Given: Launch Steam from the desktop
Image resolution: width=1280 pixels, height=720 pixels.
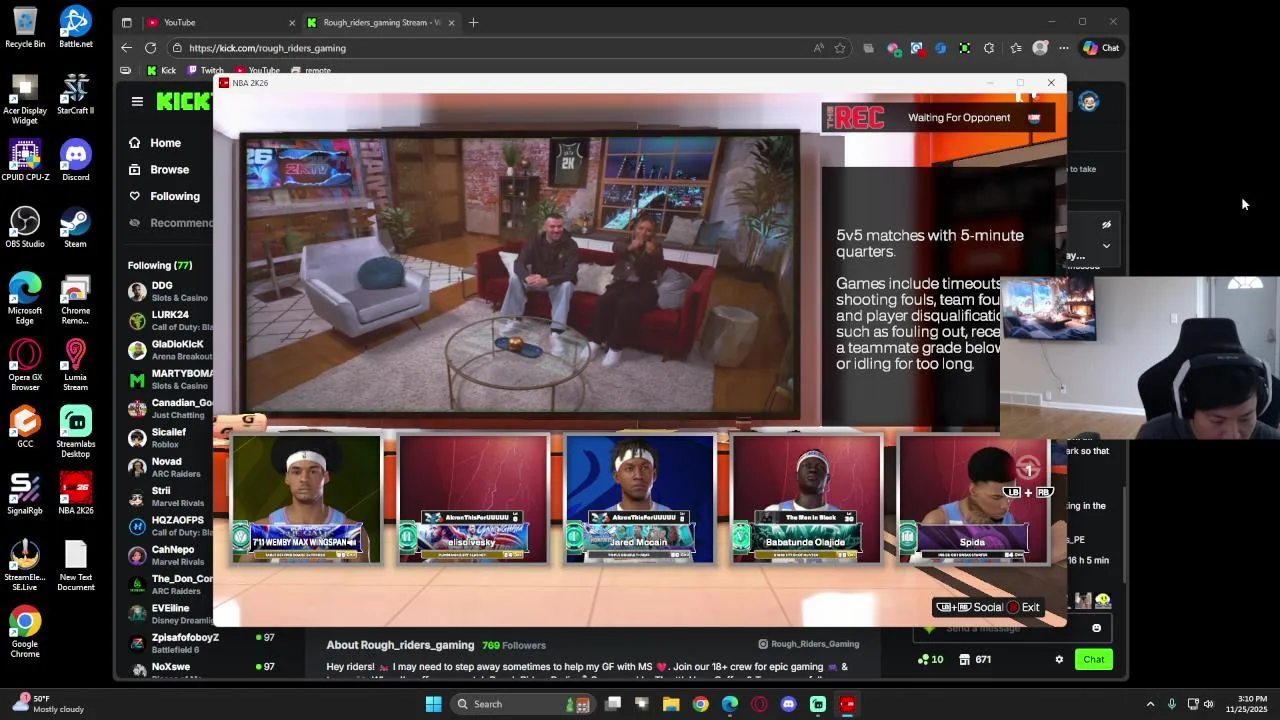Looking at the screenshot, I should click(75, 227).
